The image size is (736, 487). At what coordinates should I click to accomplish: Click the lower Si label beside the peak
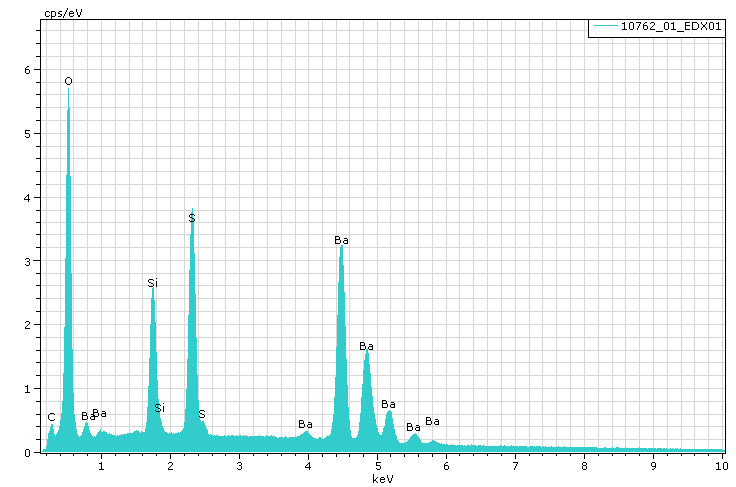tap(159, 408)
